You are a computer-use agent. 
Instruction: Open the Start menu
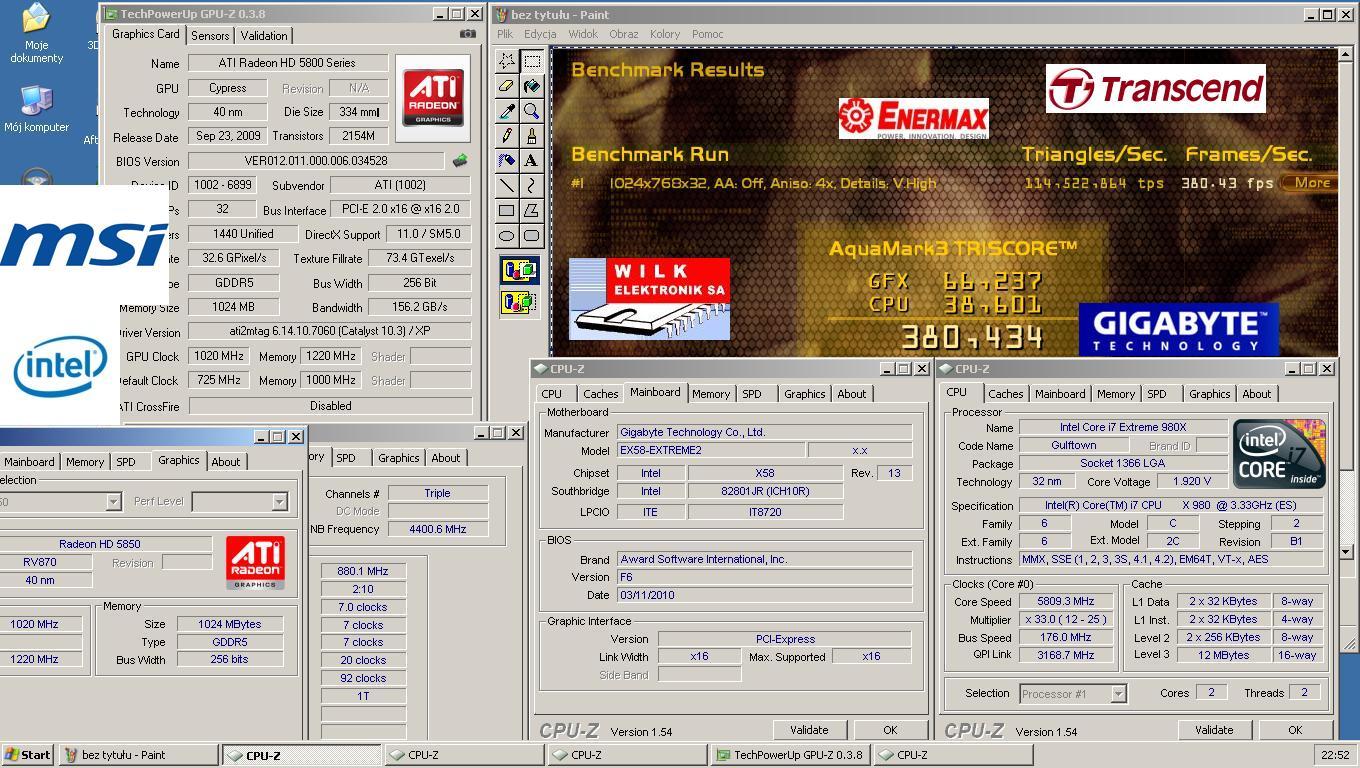click(28, 755)
